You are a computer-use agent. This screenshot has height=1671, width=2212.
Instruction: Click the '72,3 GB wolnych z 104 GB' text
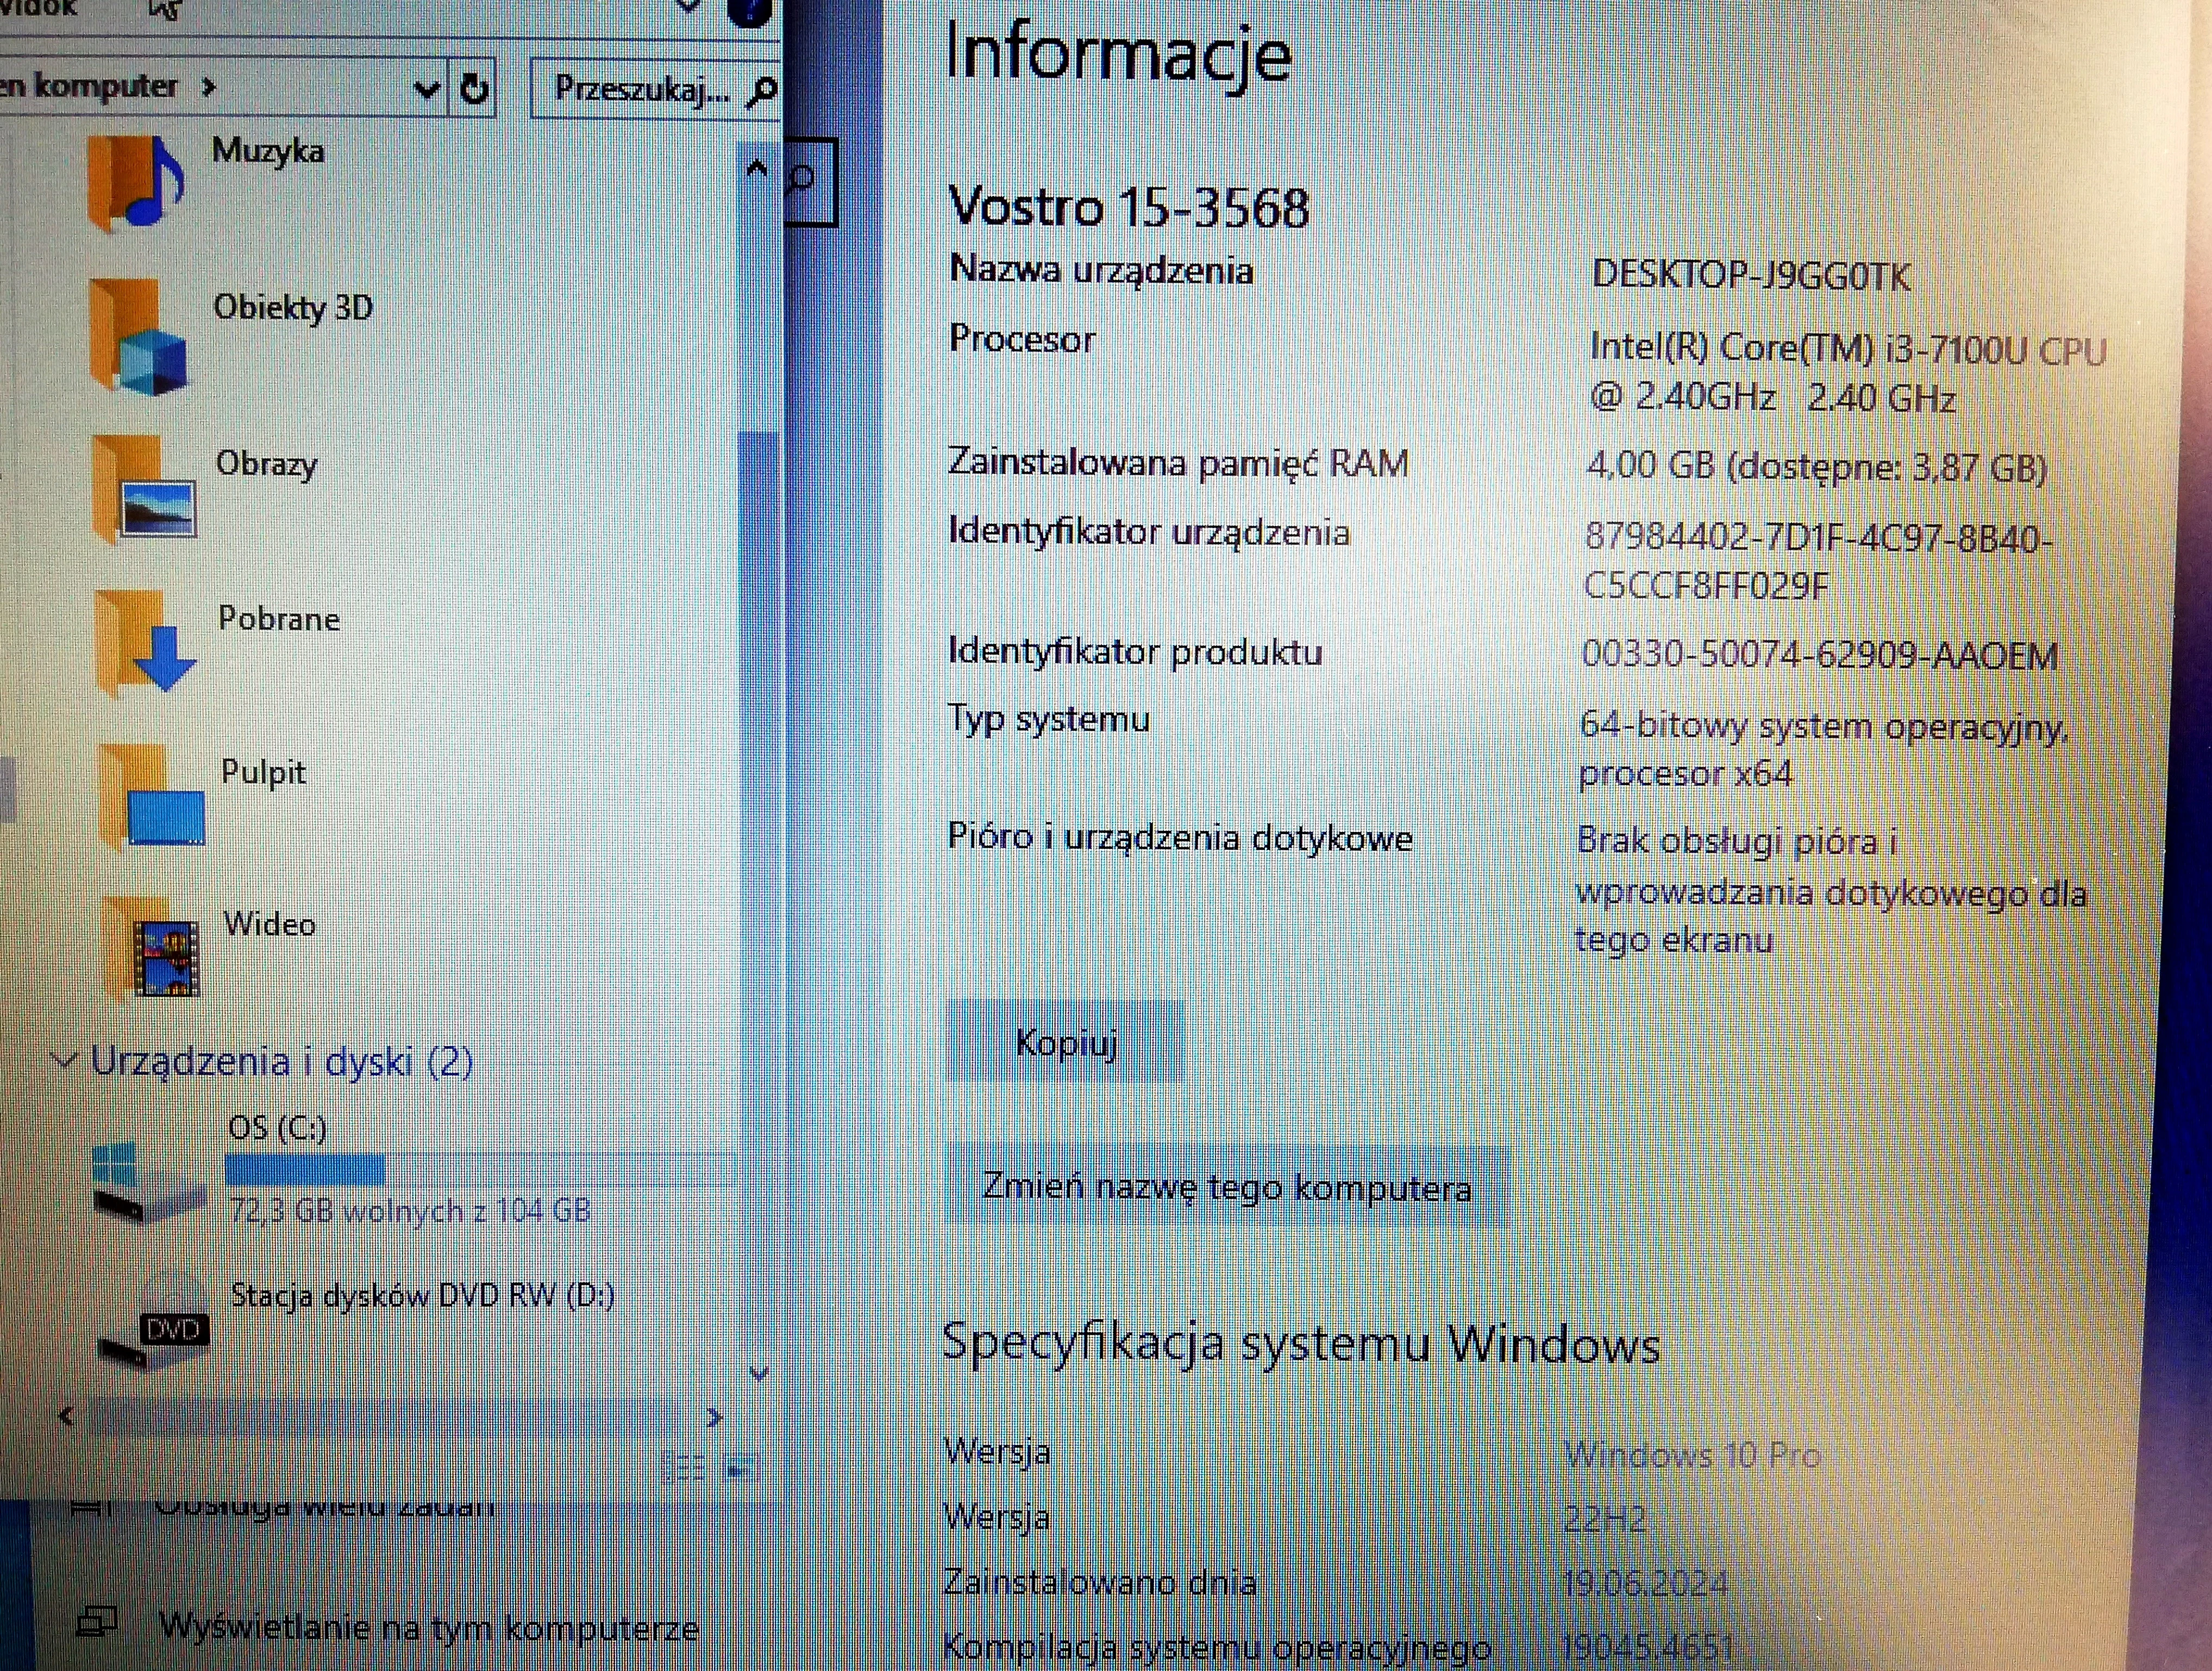point(410,1211)
